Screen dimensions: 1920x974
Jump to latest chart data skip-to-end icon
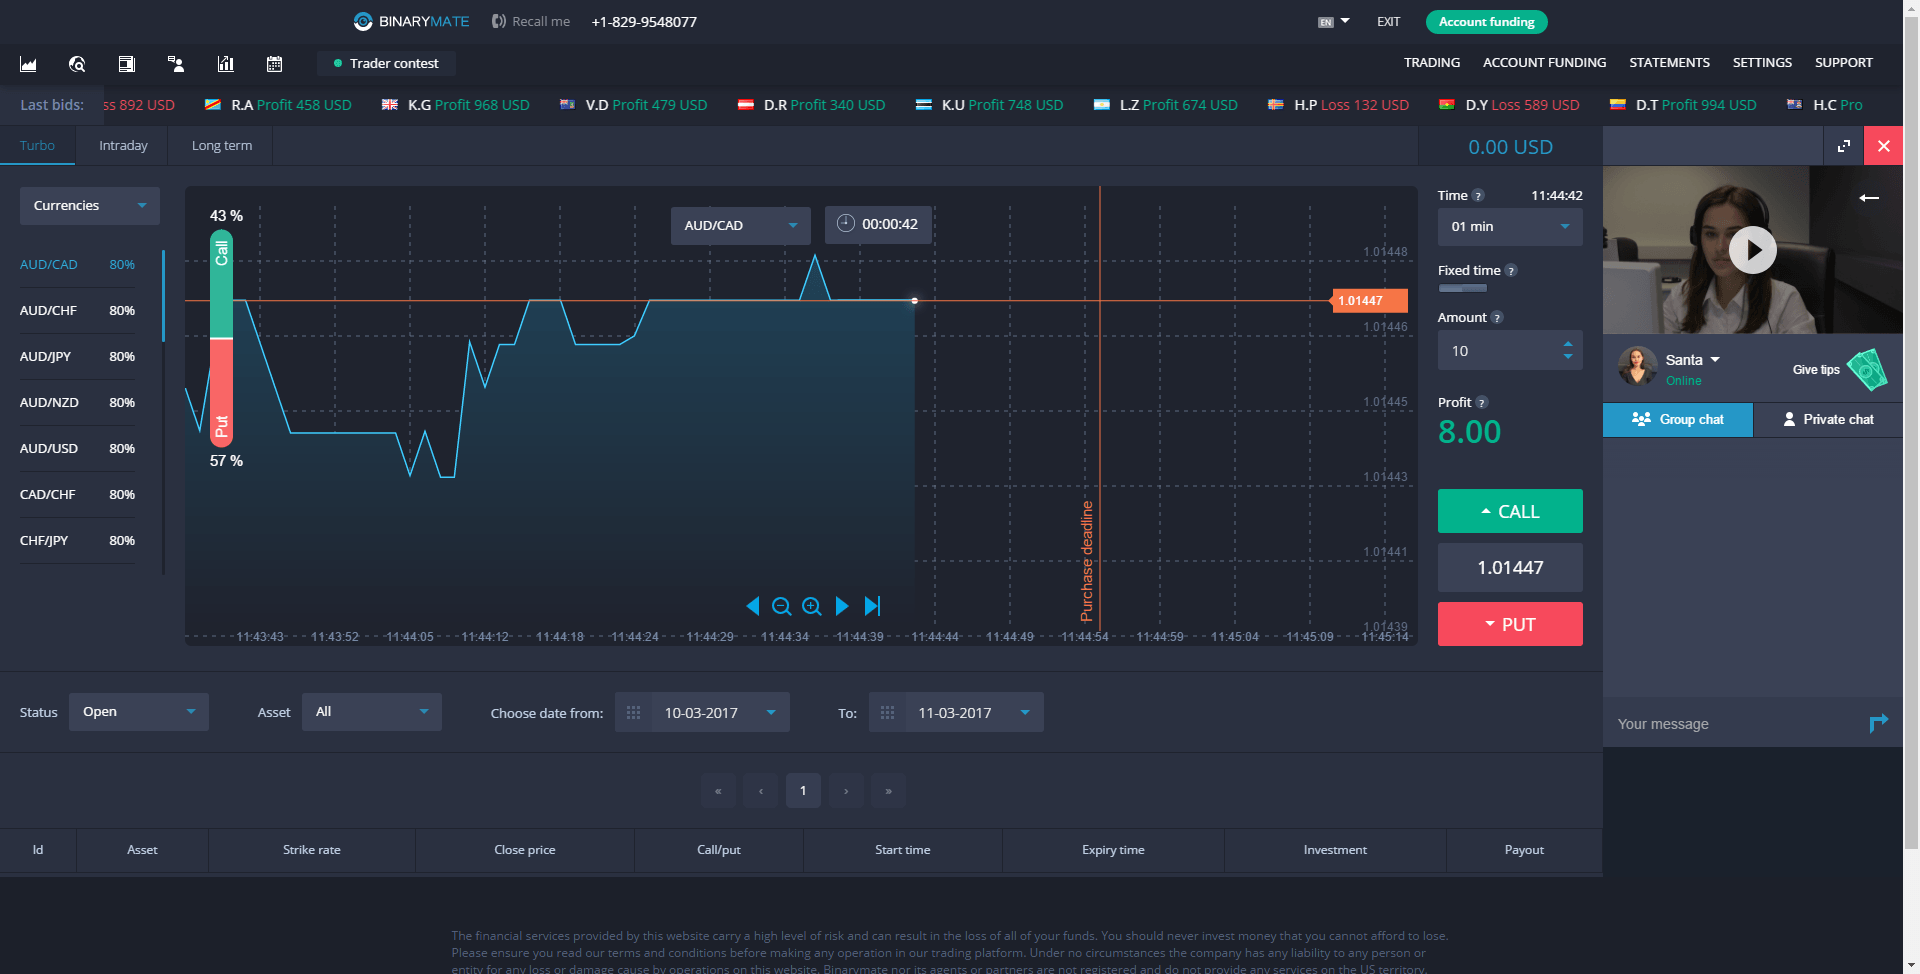pyautogui.click(x=872, y=606)
